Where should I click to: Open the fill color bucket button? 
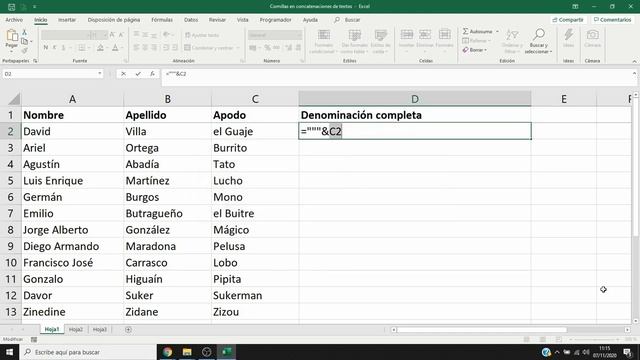[100, 48]
